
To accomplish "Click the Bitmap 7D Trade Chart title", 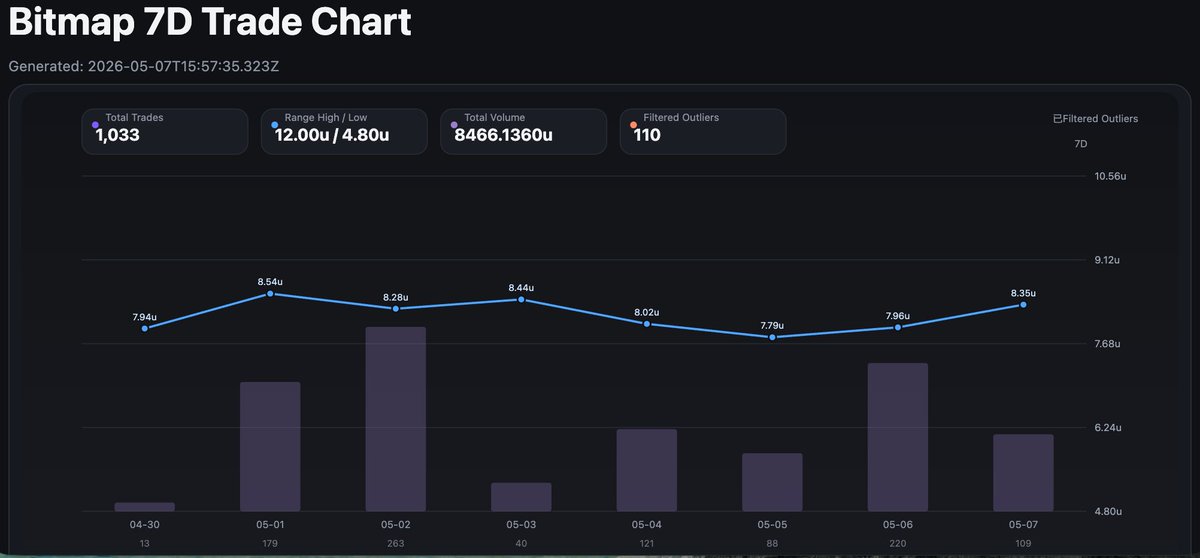I will (209, 21).
